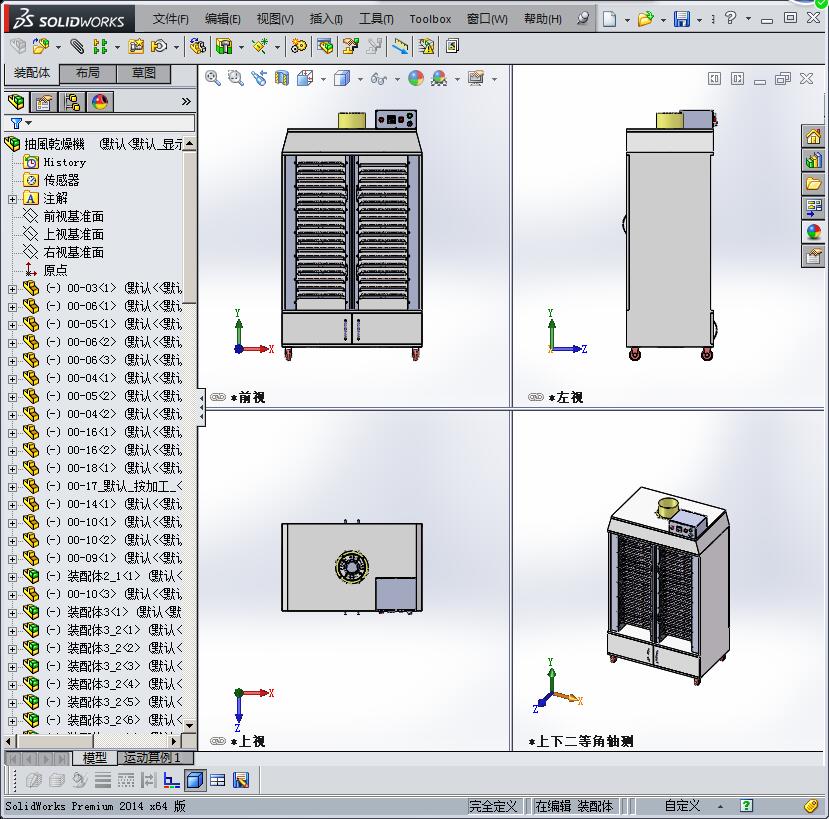Click the Assembly Features icon
This screenshot has height=819, width=829.
pos(224,47)
